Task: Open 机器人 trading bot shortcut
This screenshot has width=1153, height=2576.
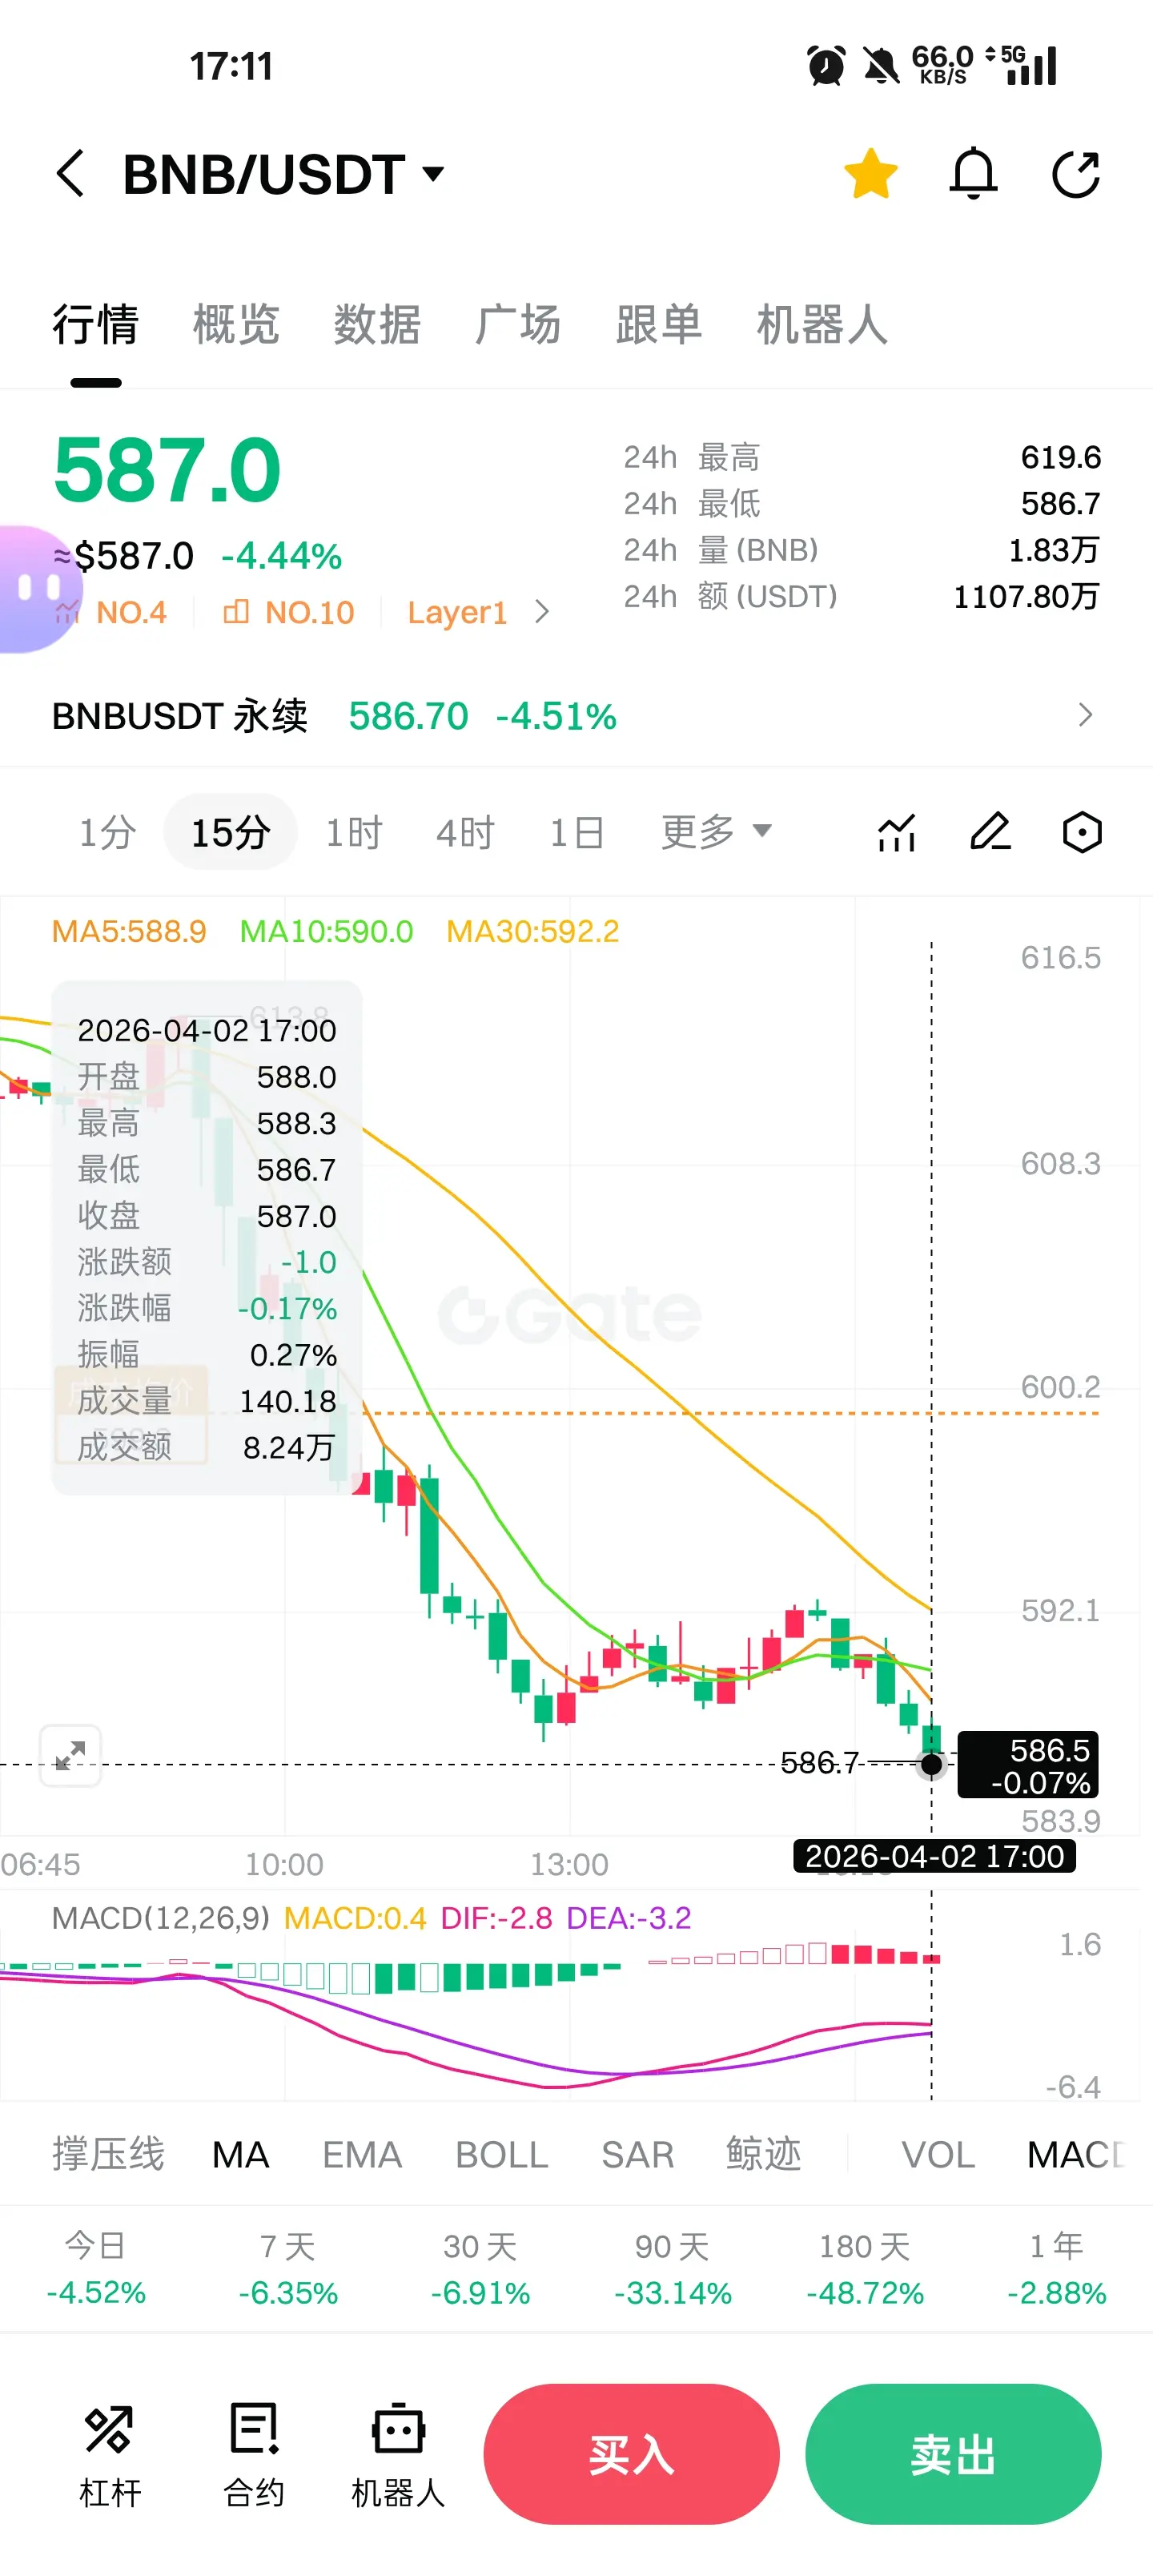Action: [398, 2455]
